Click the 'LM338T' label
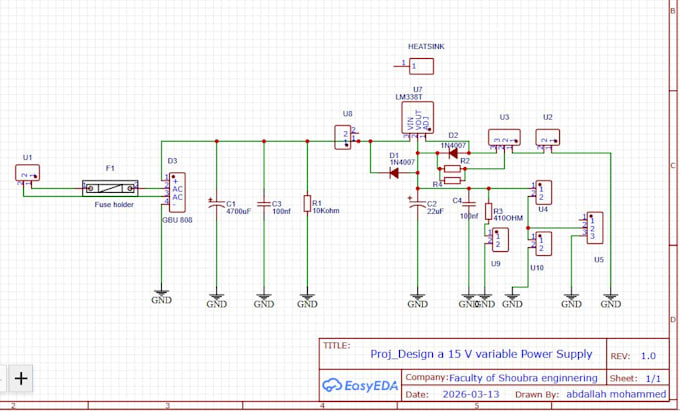 pyautogui.click(x=409, y=97)
